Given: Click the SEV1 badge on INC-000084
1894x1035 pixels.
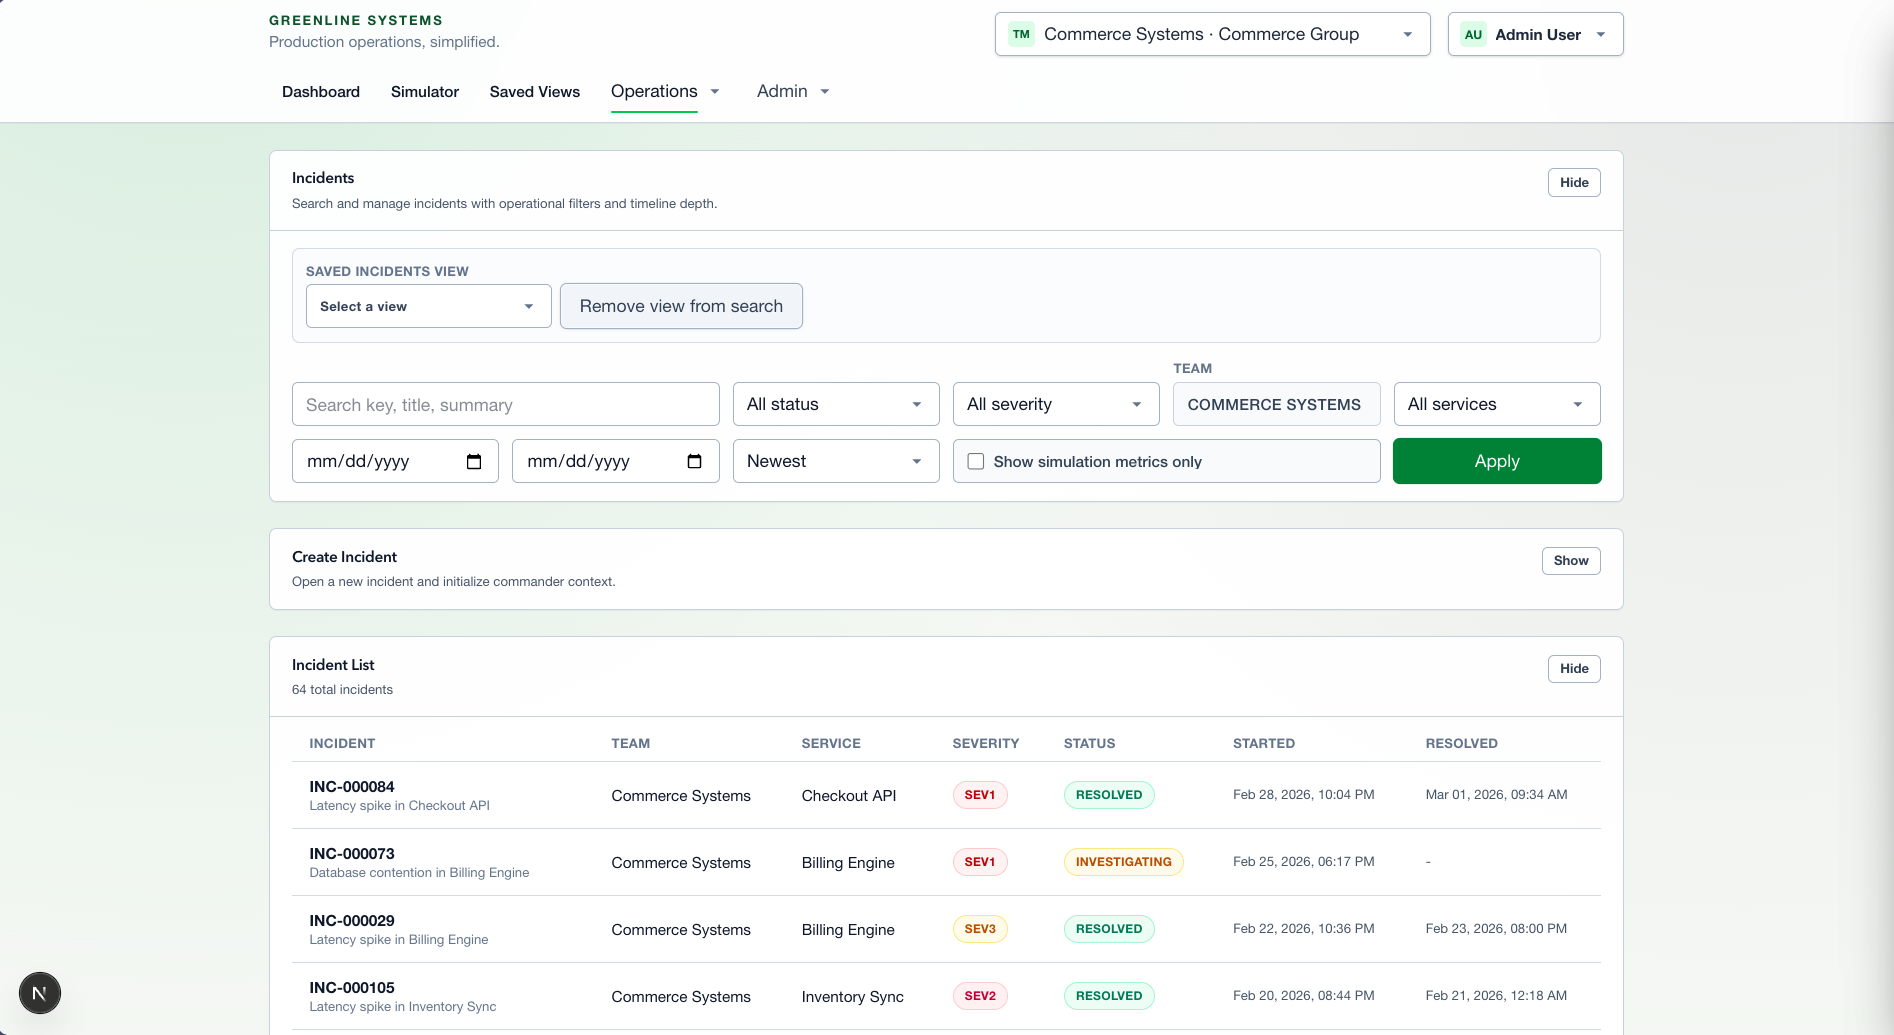Looking at the screenshot, I should 979,794.
